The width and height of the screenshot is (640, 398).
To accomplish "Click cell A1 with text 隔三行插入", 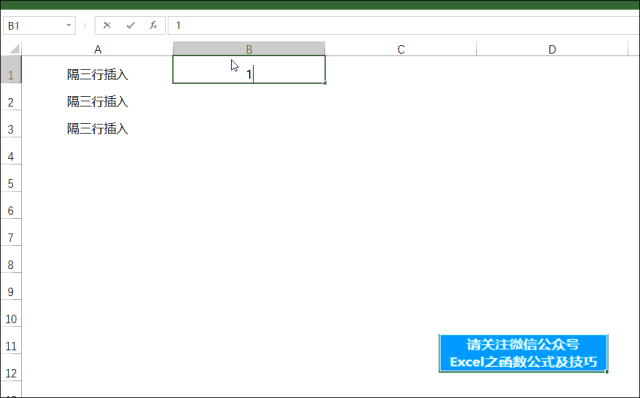I will click(98, 74).
